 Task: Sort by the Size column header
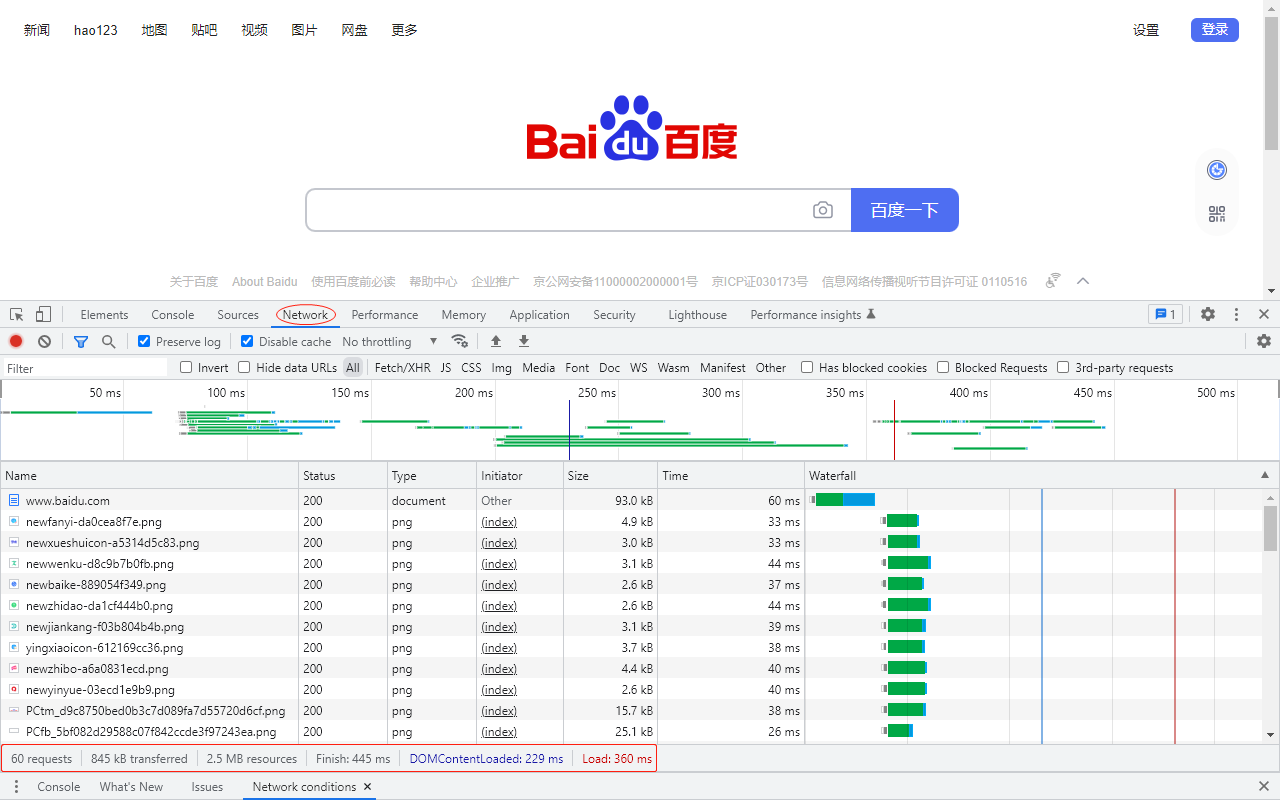(x=610, y=476)
